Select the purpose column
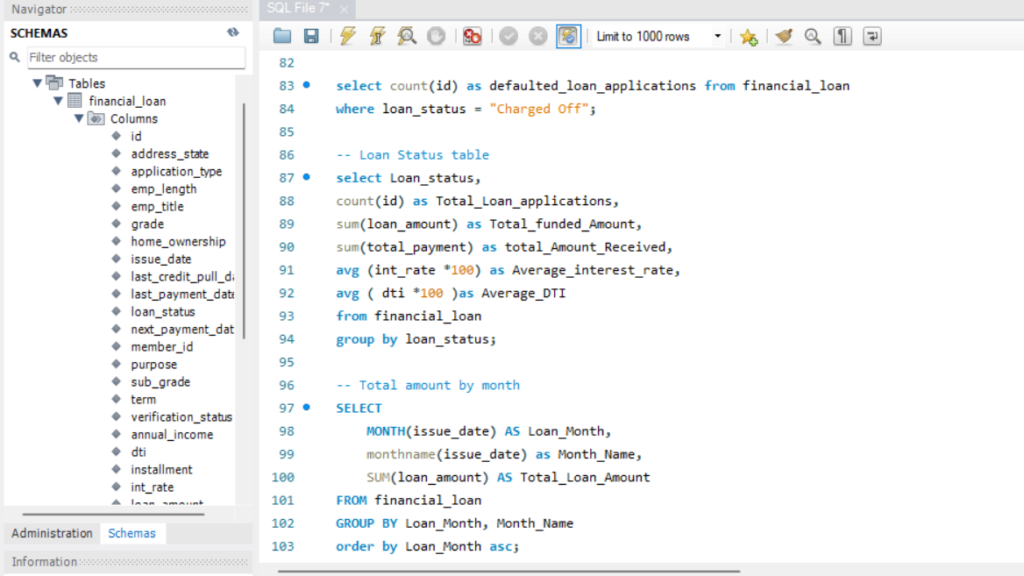Screen dimensions: 1024x576 click(x=153, y=364)
